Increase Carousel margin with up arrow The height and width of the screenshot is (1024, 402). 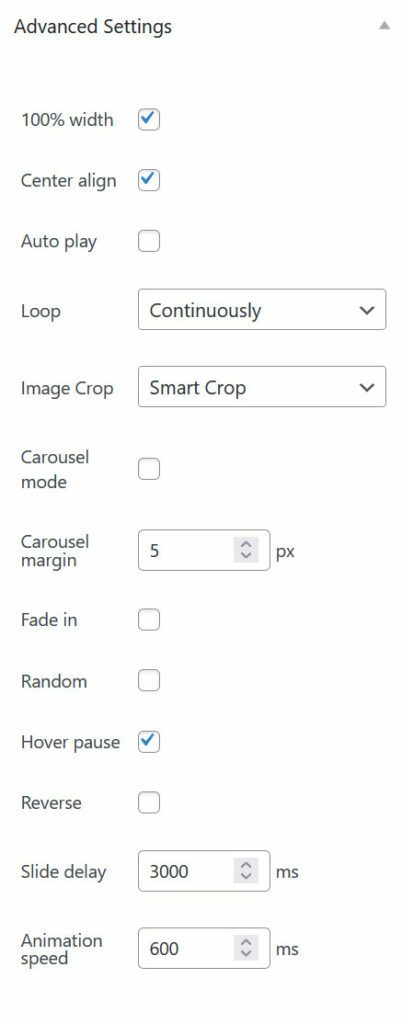[x=246, y=544]
